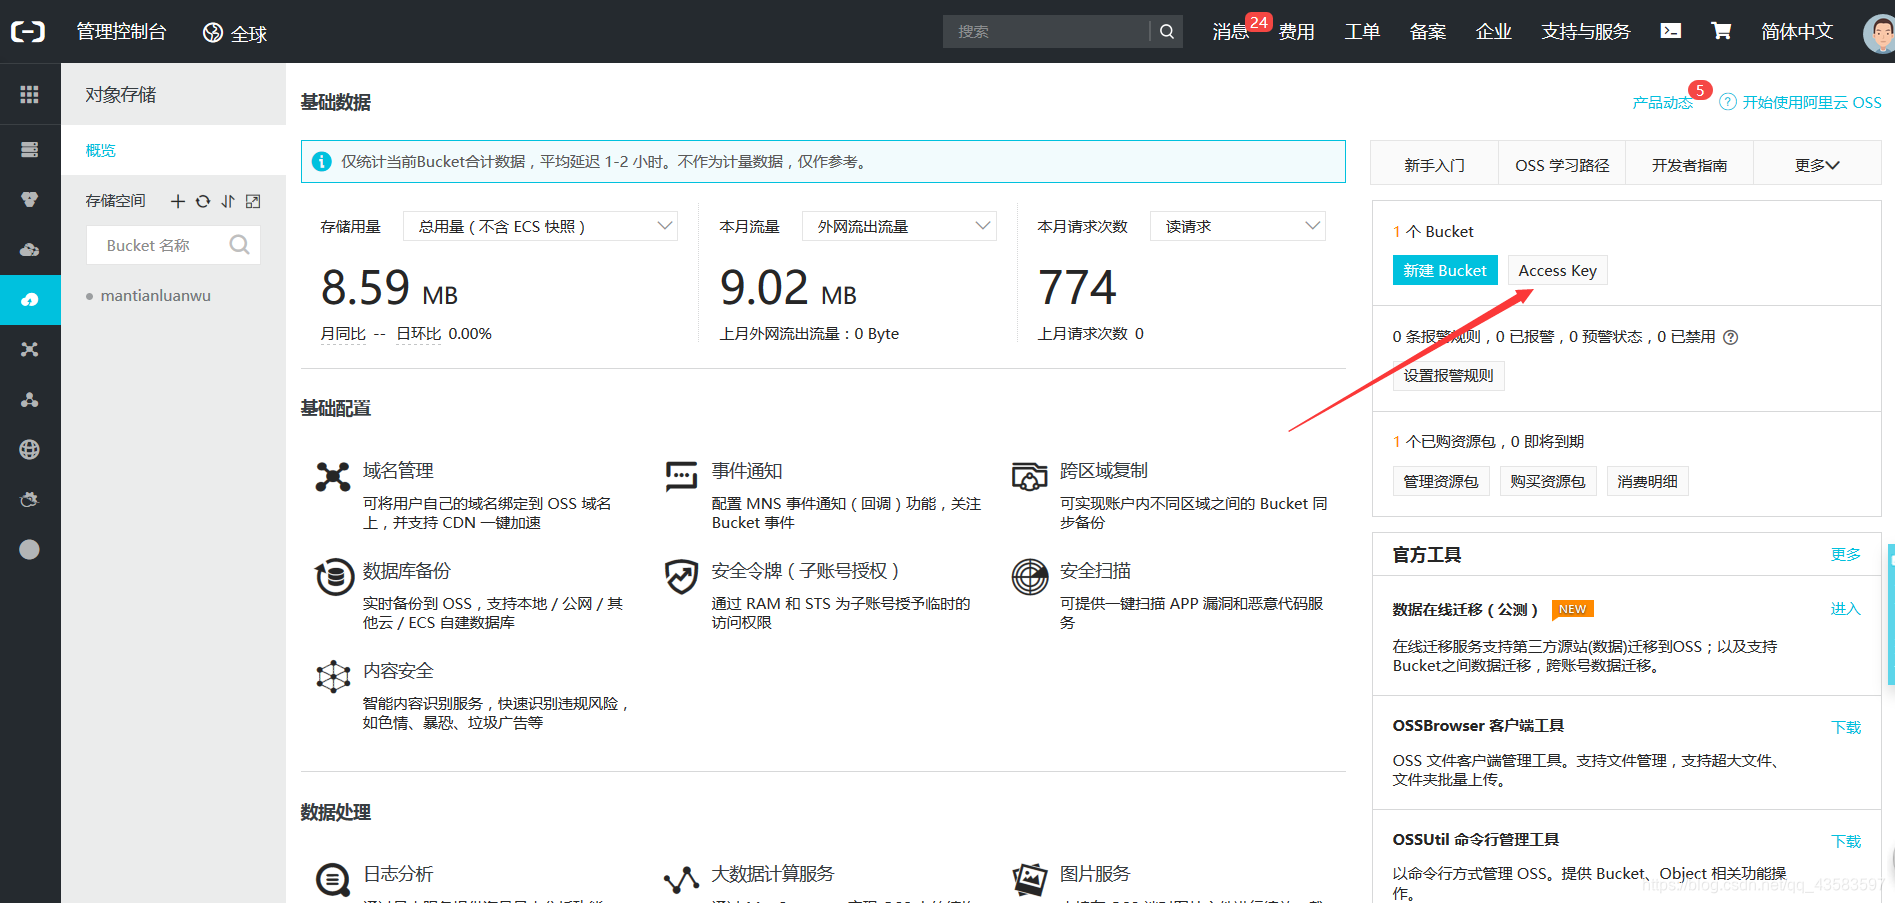Open 开始使用阿里云 OSS help link

tap(1801, 102)
